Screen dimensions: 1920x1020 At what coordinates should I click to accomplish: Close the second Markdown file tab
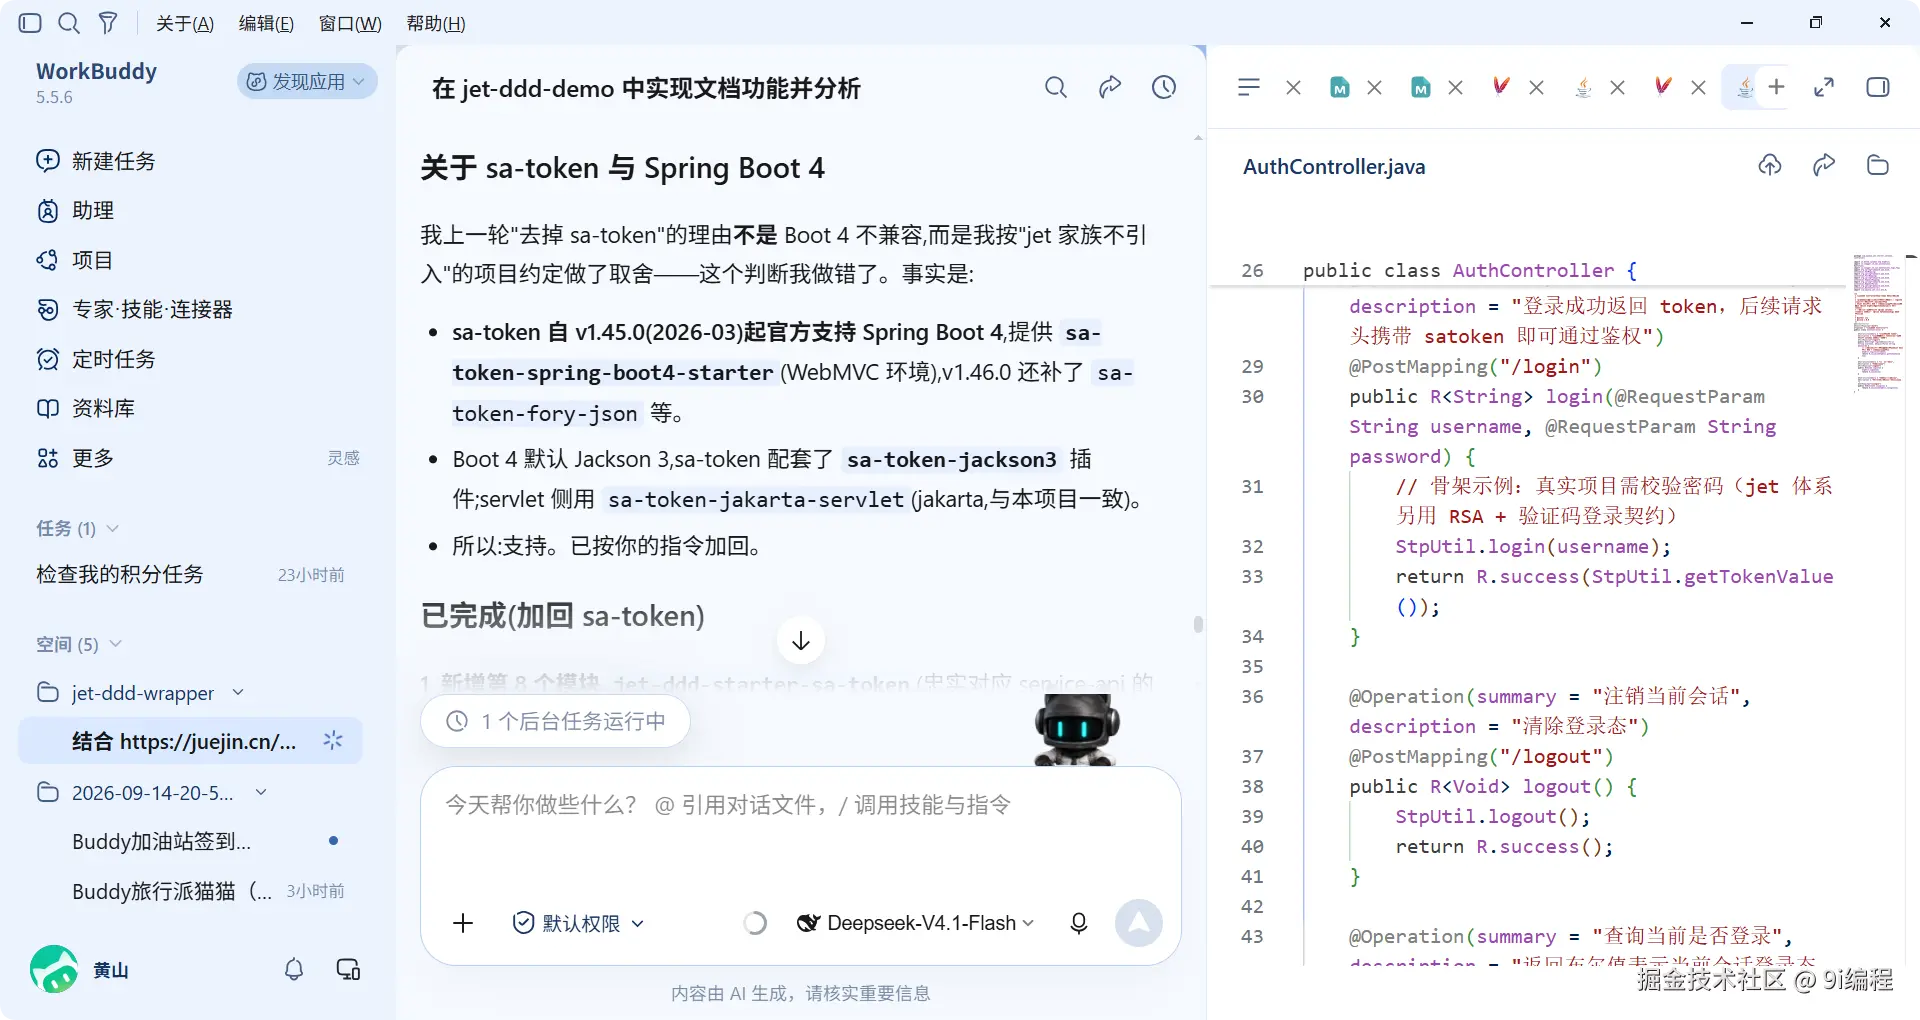point(1456,88)
